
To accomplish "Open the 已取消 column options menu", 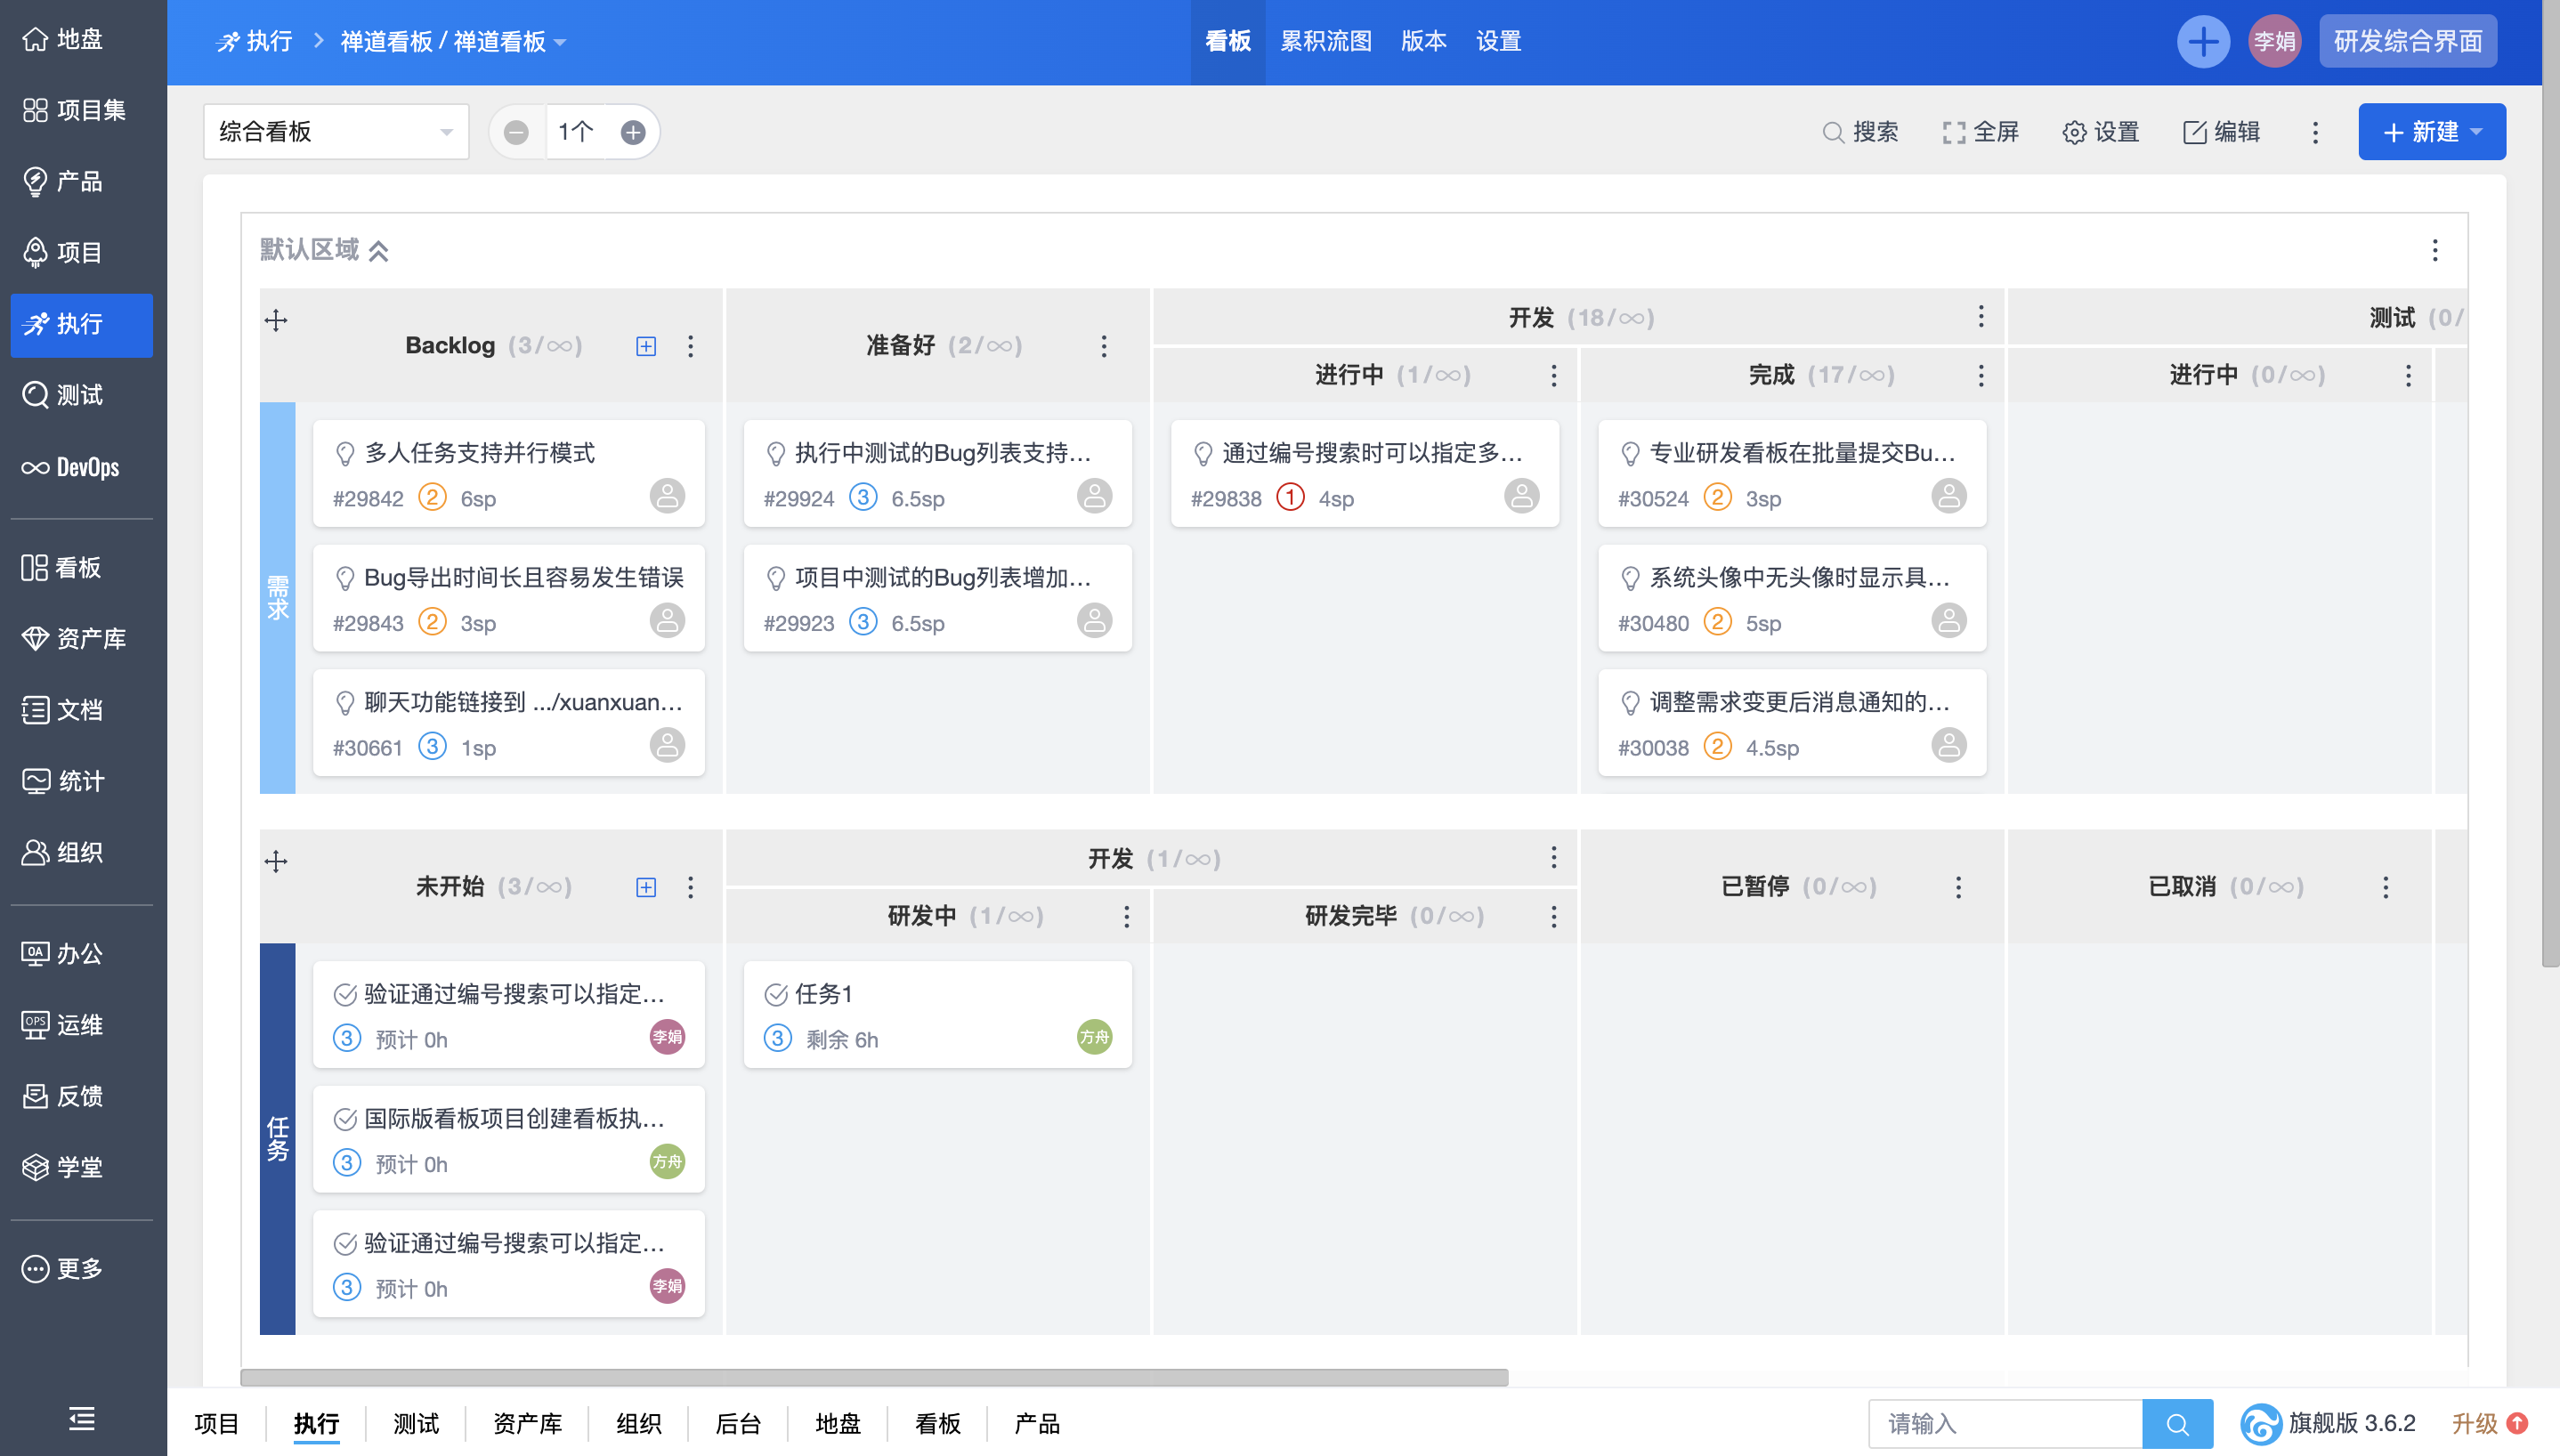I will (x=2385, y=887).
